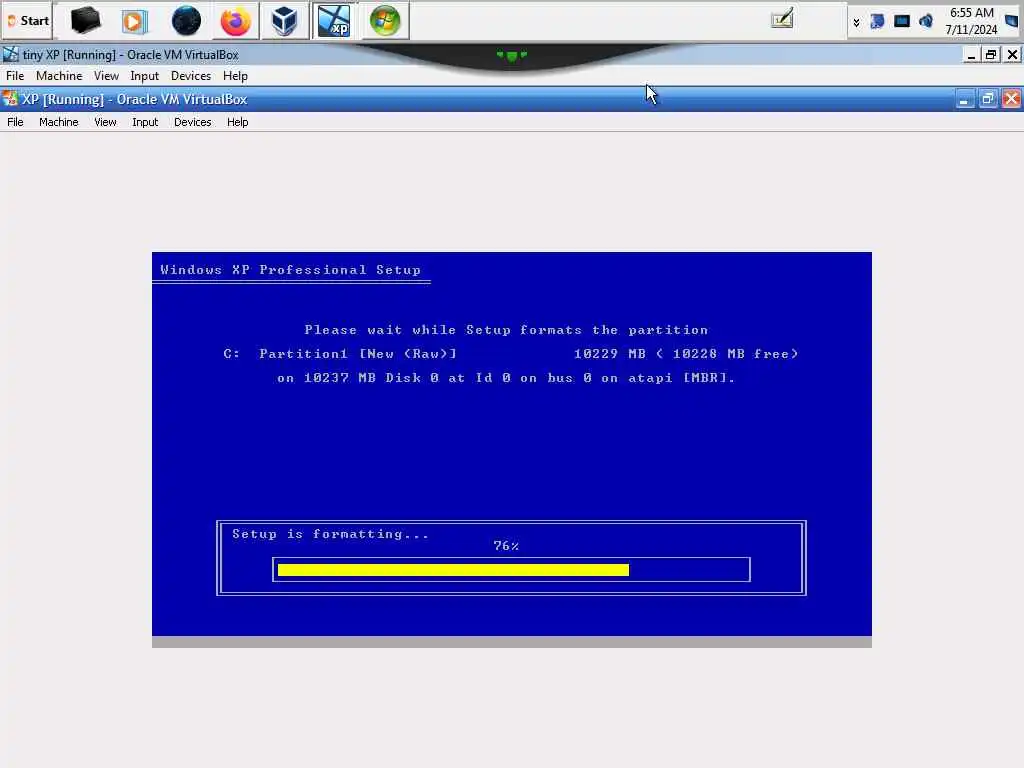Open the dark globe browser icon
1024x768 pixels.
pos(186,21)
